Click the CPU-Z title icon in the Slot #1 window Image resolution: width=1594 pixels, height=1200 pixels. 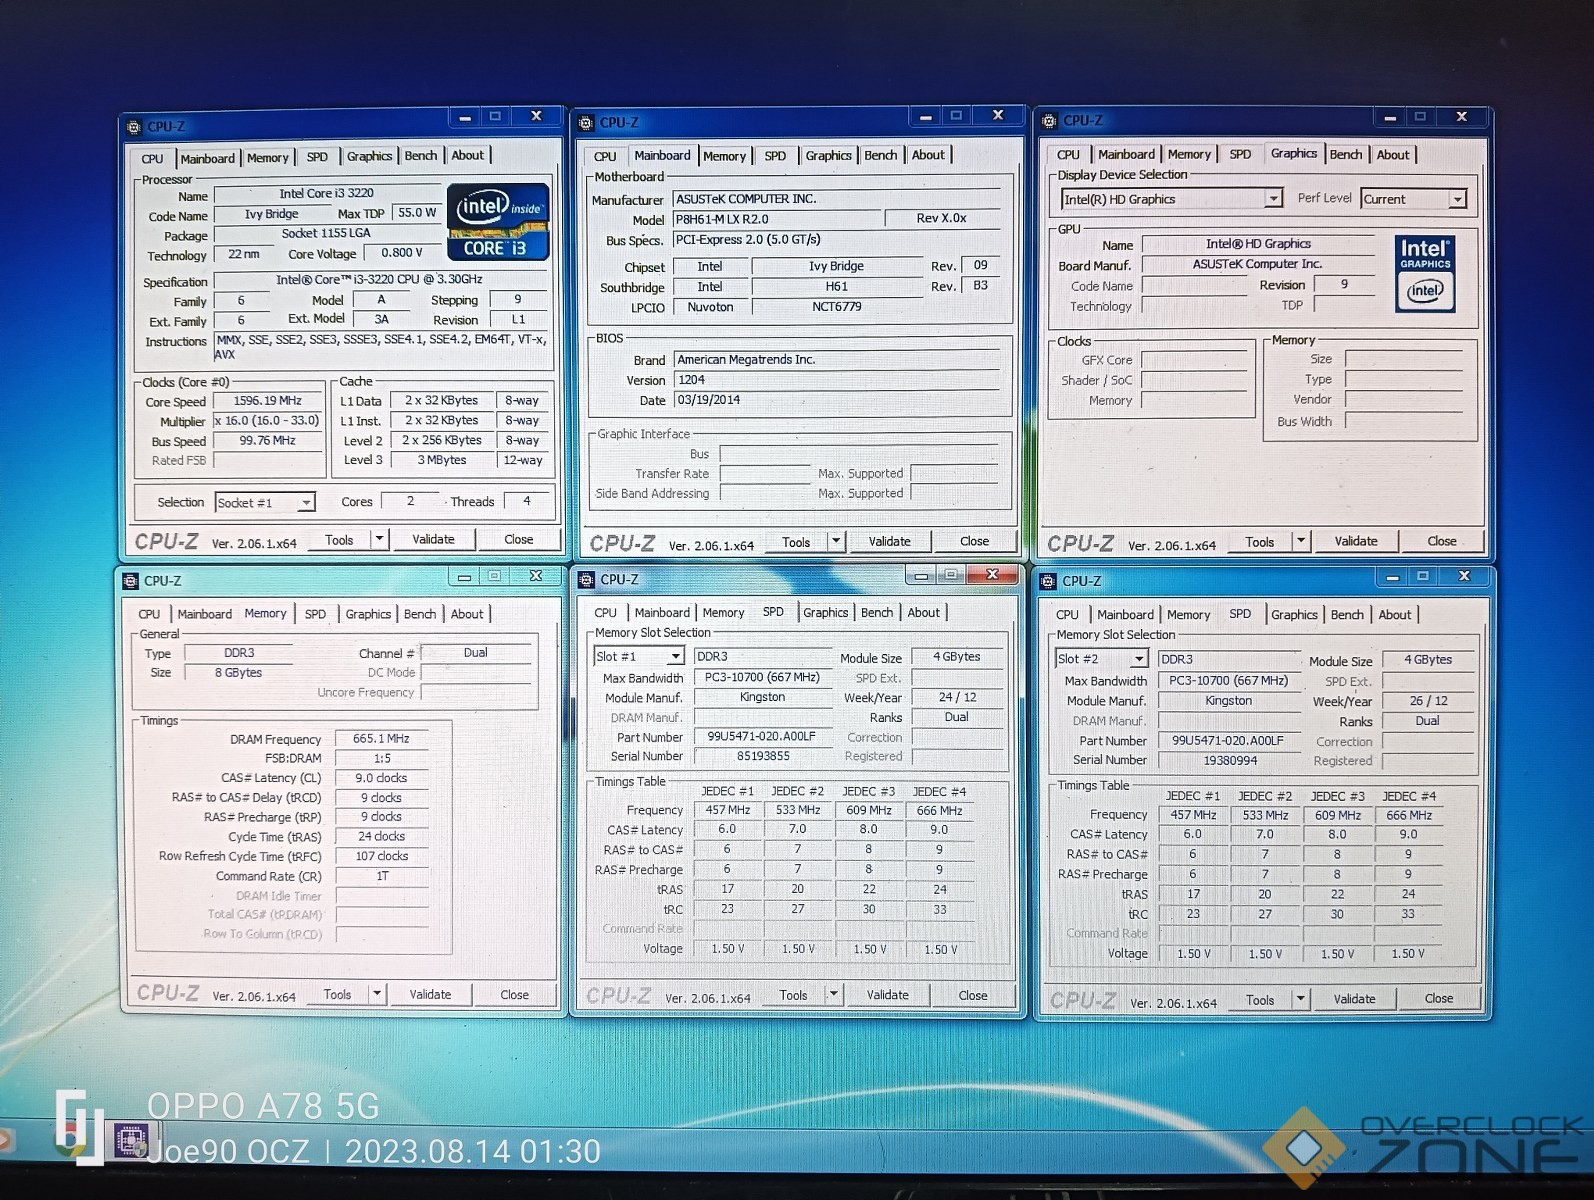586,580
